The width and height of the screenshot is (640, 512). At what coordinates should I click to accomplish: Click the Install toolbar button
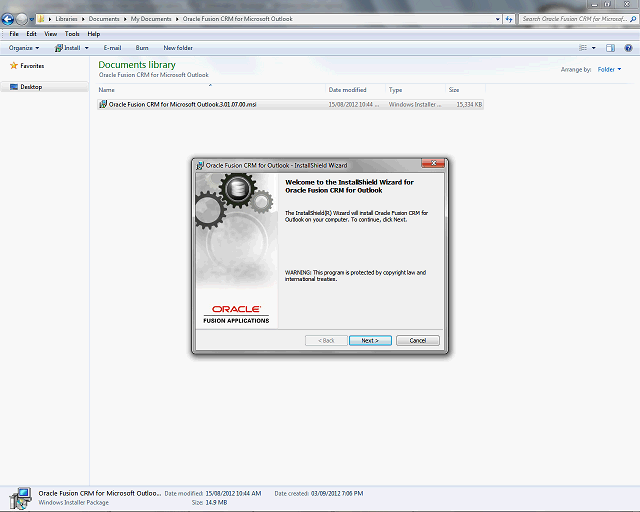(68, 48)
